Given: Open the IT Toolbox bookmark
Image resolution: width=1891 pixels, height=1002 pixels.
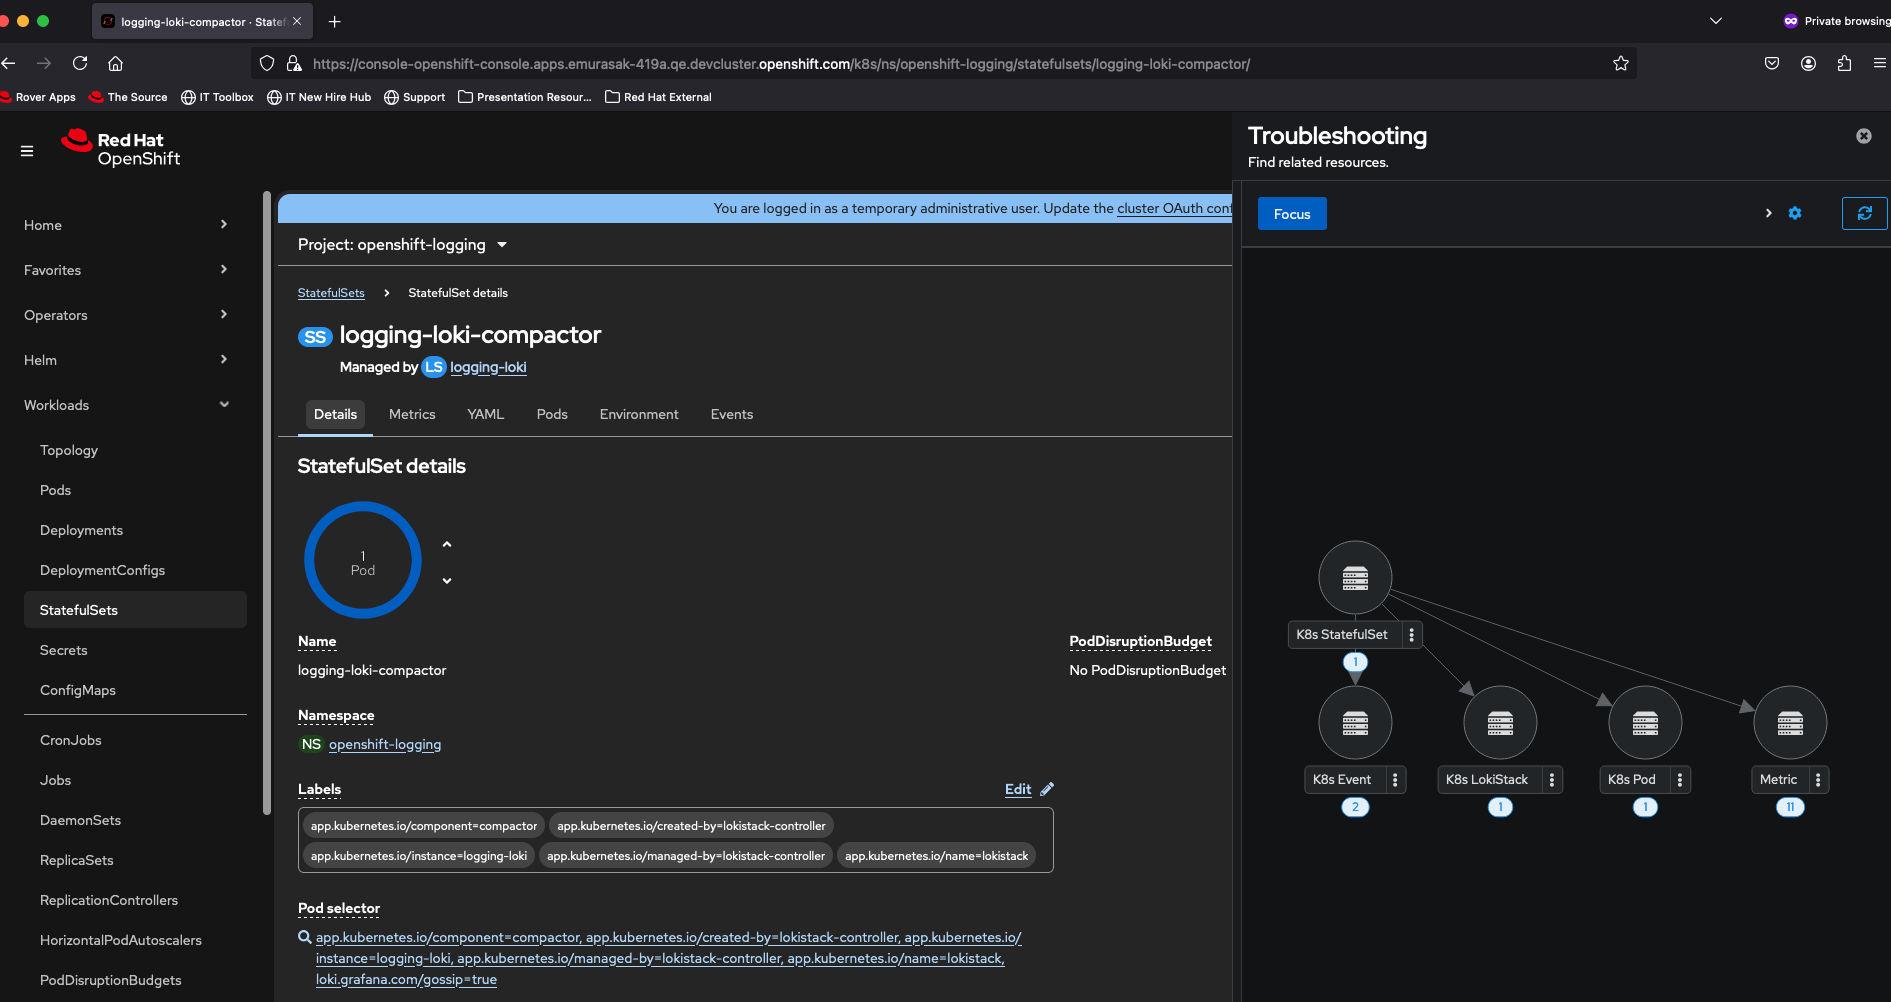Looking at the screenshot, I should [217, 97].
